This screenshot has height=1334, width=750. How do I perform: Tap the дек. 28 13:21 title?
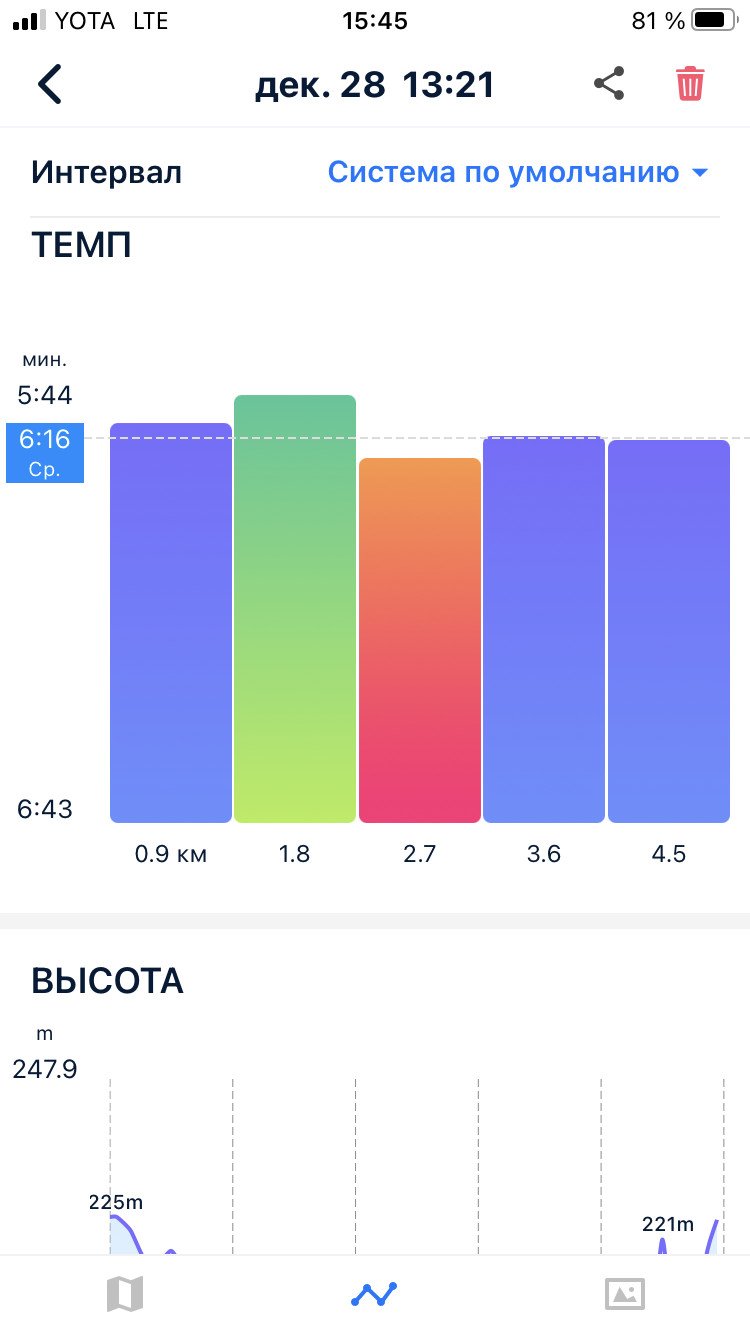coord(375,85)
